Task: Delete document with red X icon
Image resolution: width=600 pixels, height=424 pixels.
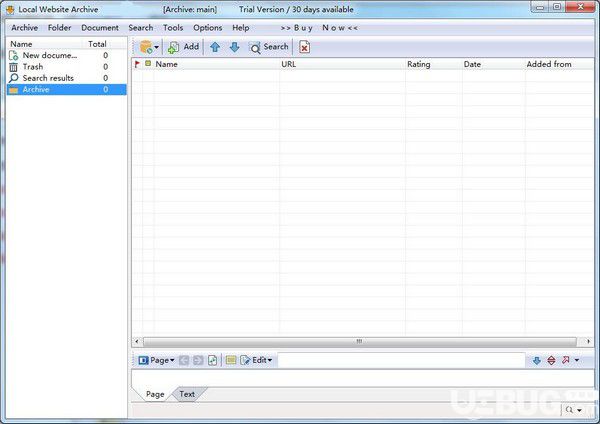Action: [304, 47]
